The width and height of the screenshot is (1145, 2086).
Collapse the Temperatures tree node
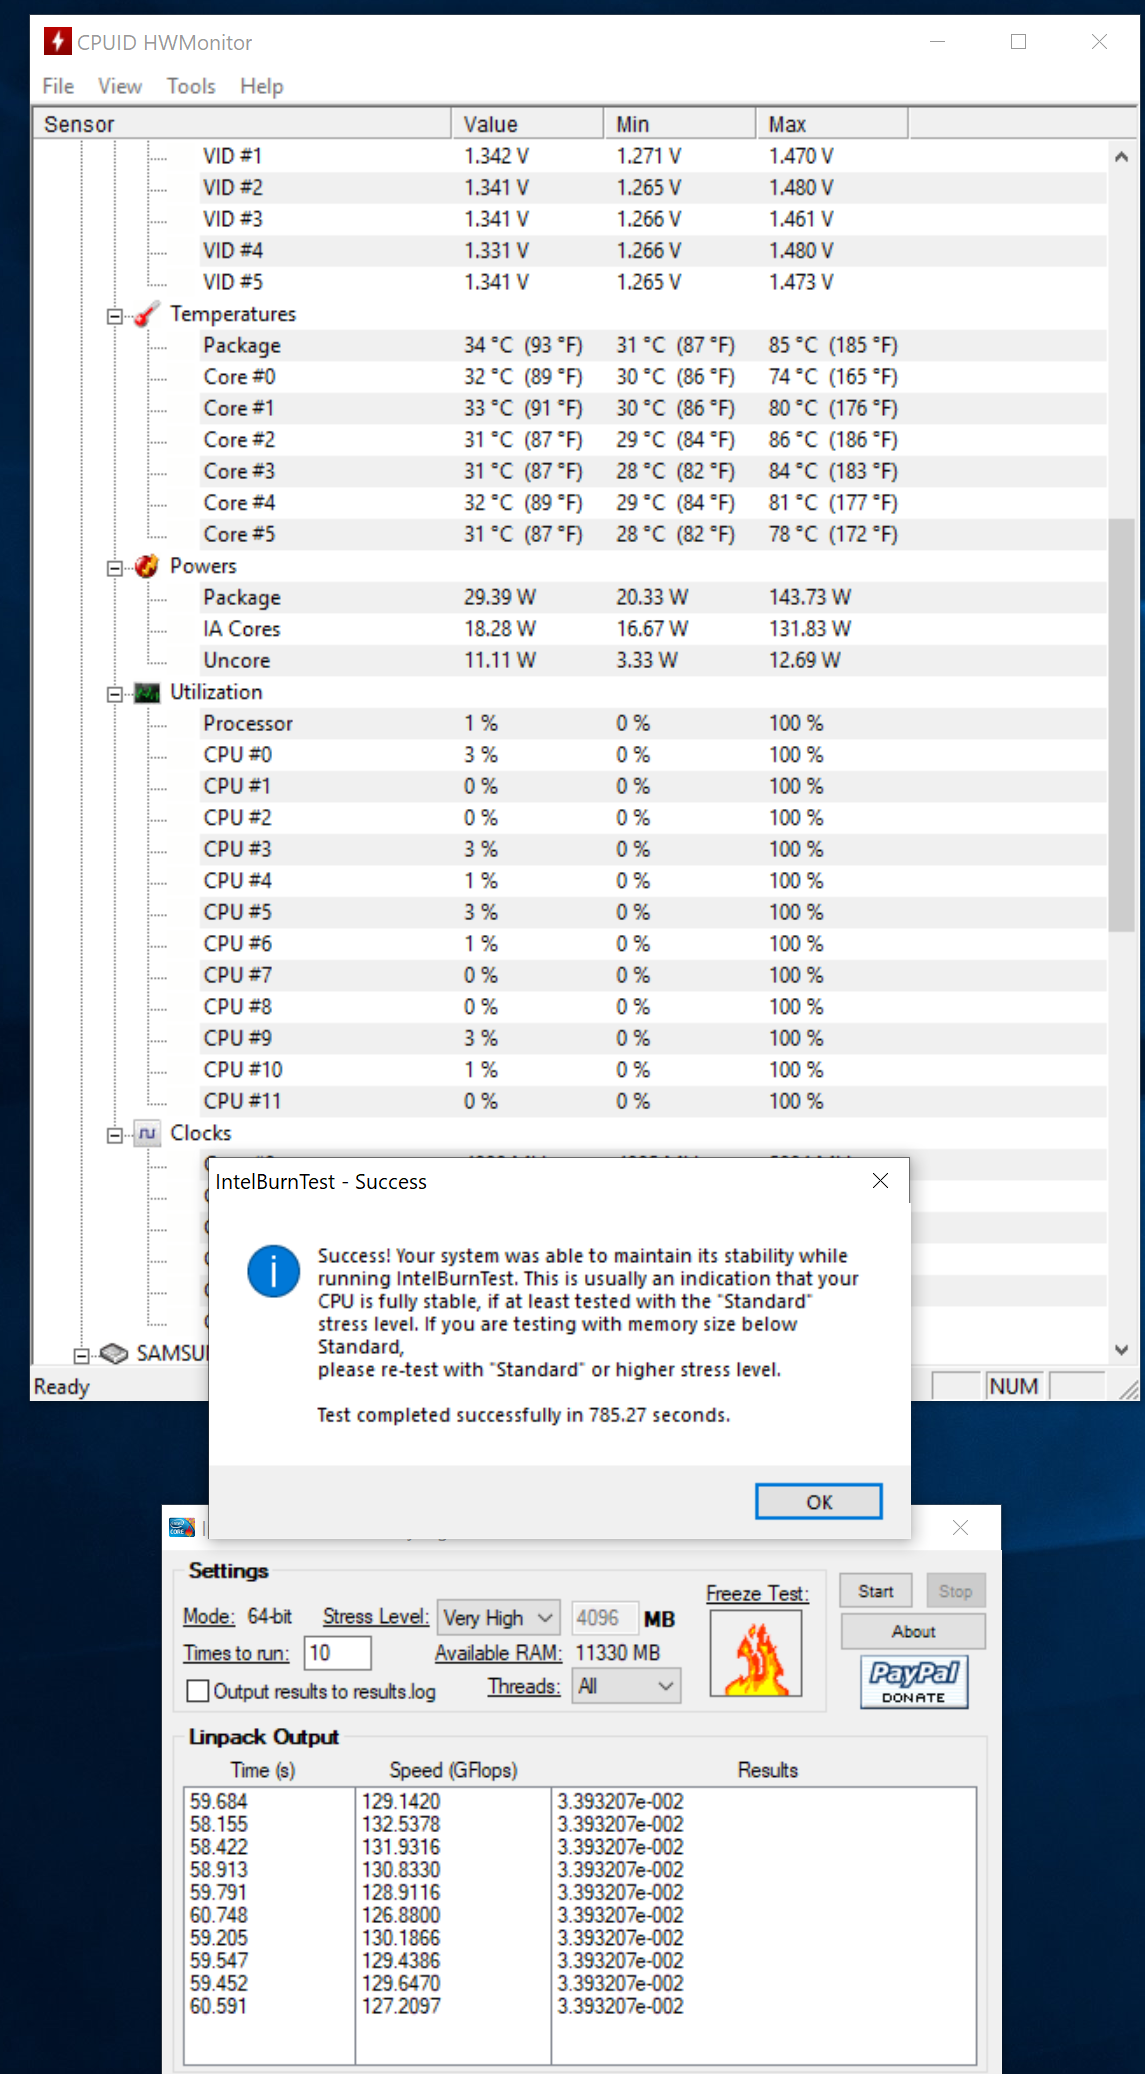[x=115, y=316]
